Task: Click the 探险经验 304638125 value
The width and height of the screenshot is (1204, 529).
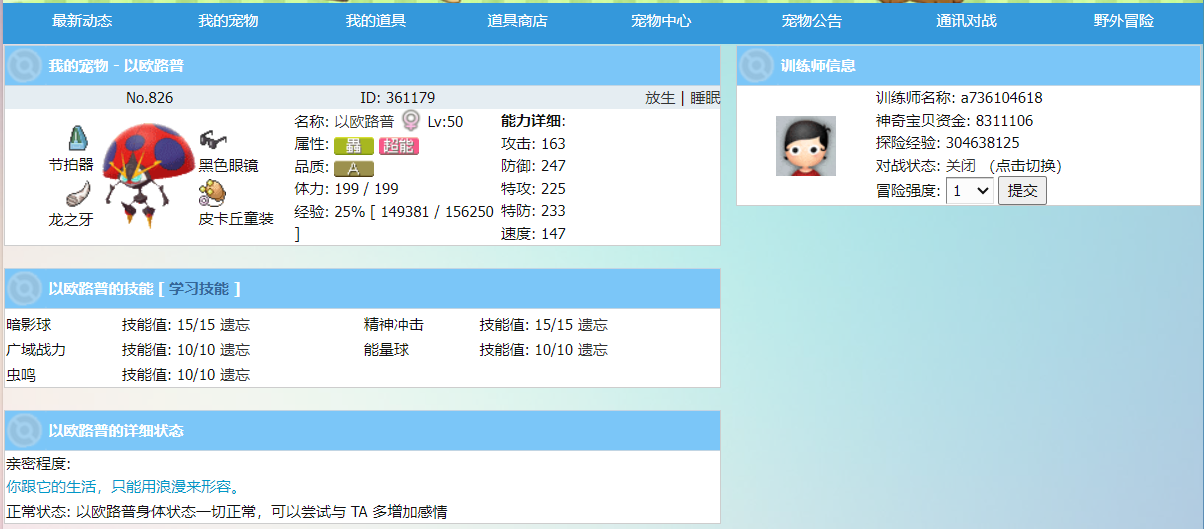Action: click(x=983, y=143)
